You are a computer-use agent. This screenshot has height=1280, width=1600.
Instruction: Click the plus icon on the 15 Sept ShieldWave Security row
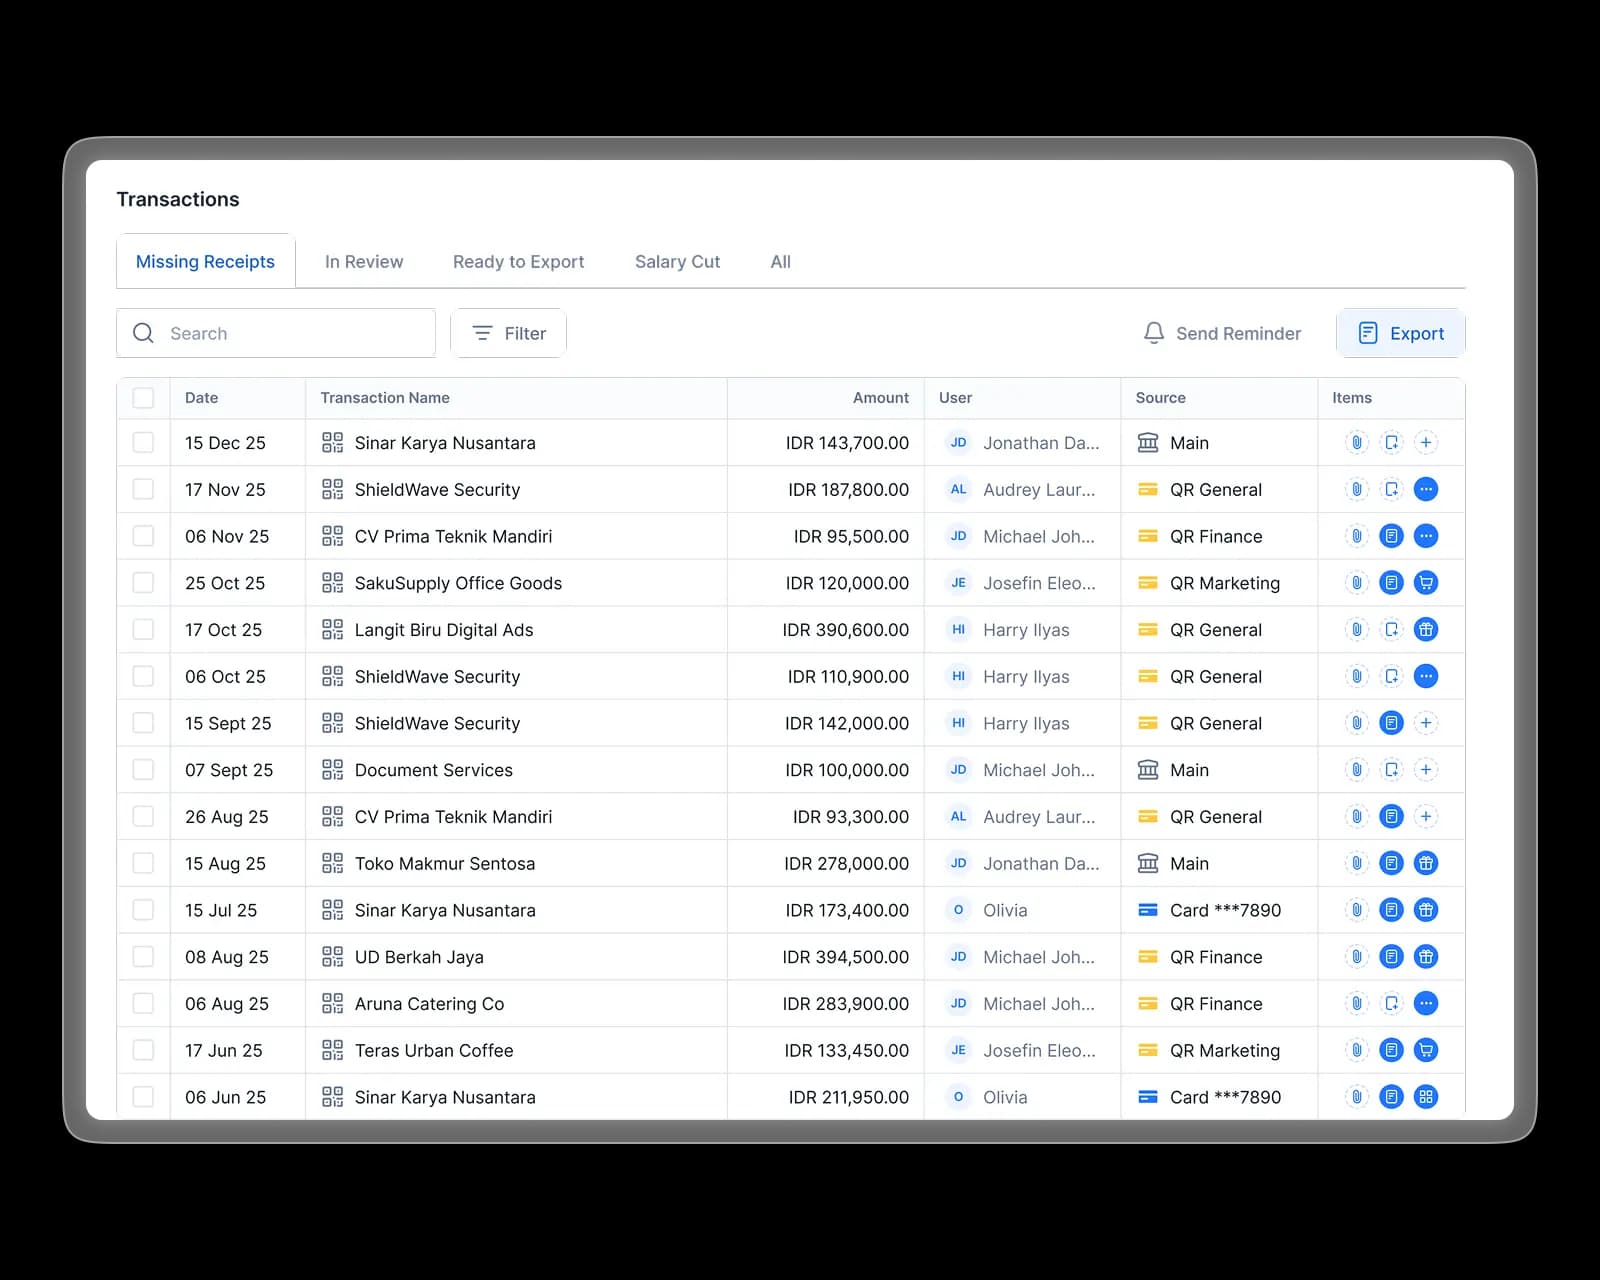point(1426,722)
